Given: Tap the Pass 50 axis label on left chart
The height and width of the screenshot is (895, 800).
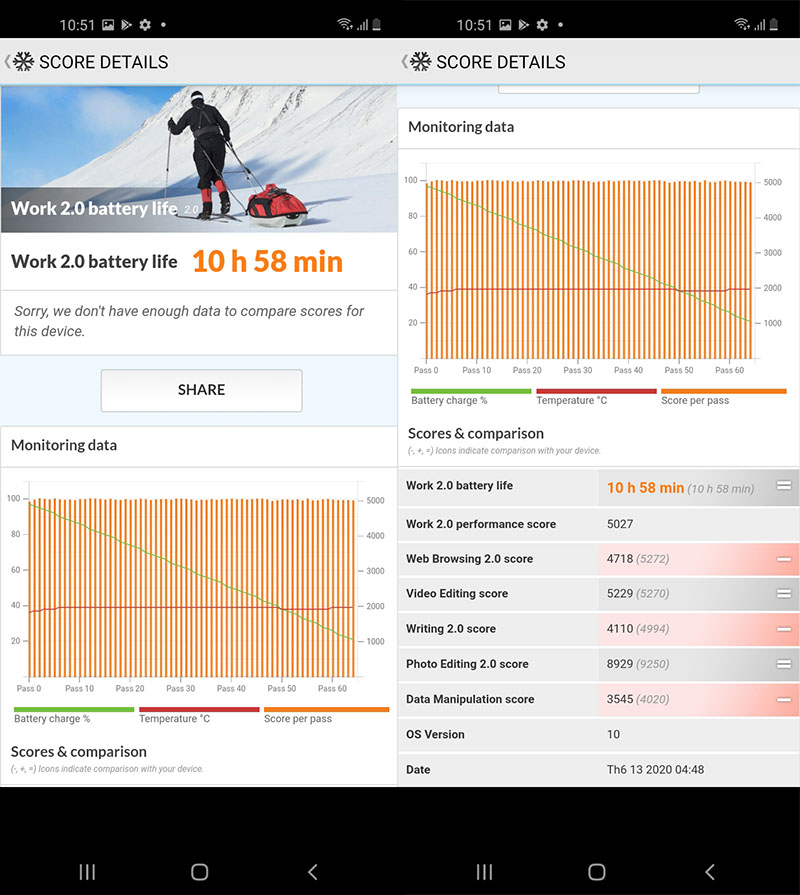Looking at the screenshot, I should click(x=282, y=688).
